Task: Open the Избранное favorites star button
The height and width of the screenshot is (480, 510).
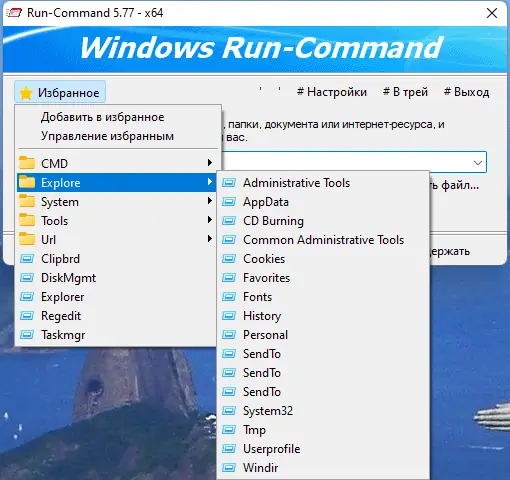Action: tap(60, 92)
